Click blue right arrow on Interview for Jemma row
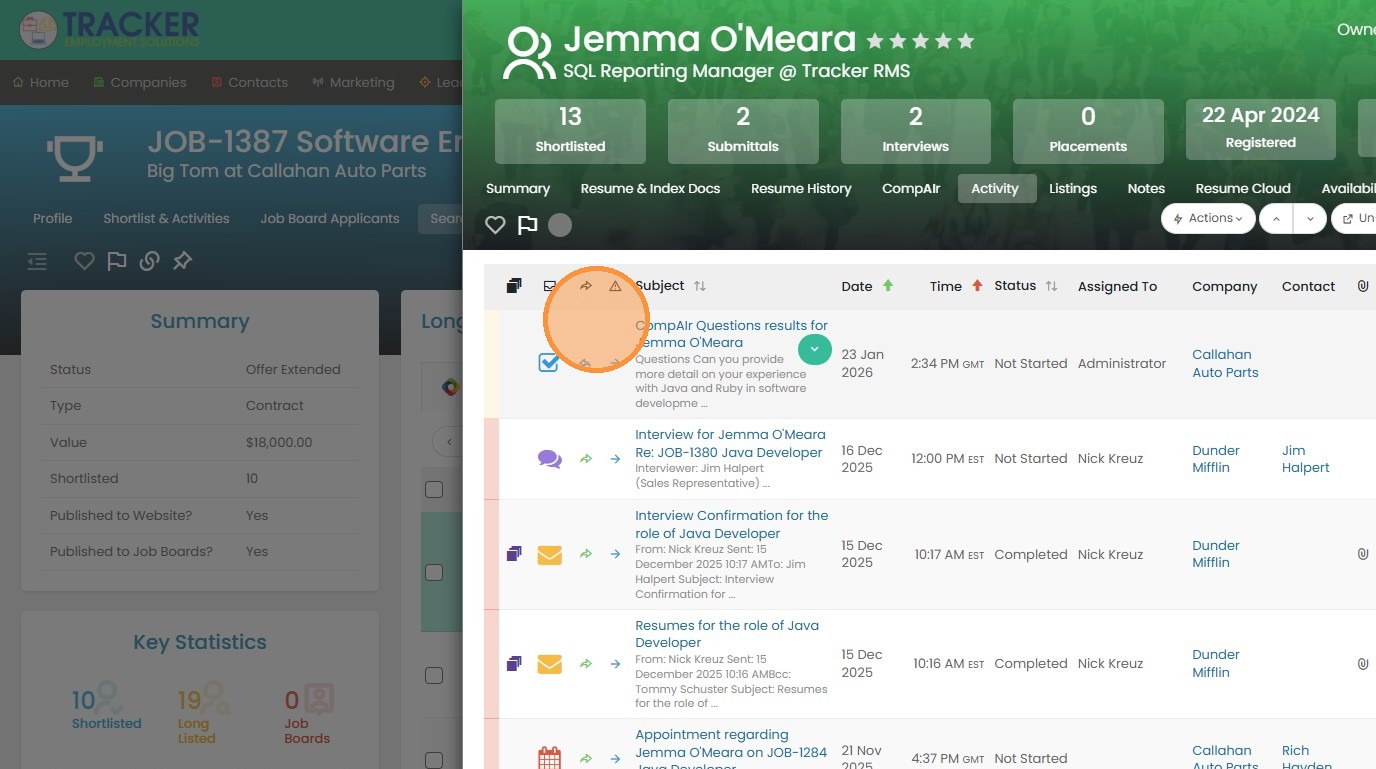1376x769 pixels. tap(615, 459)
